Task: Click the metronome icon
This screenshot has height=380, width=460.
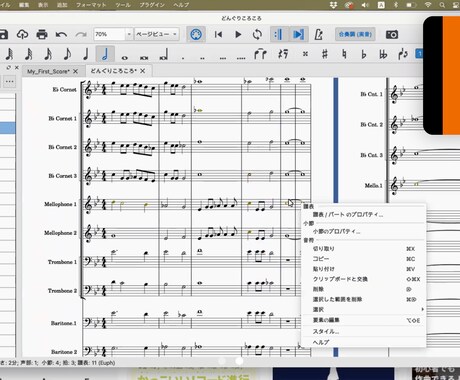Action: click(318, 34)
